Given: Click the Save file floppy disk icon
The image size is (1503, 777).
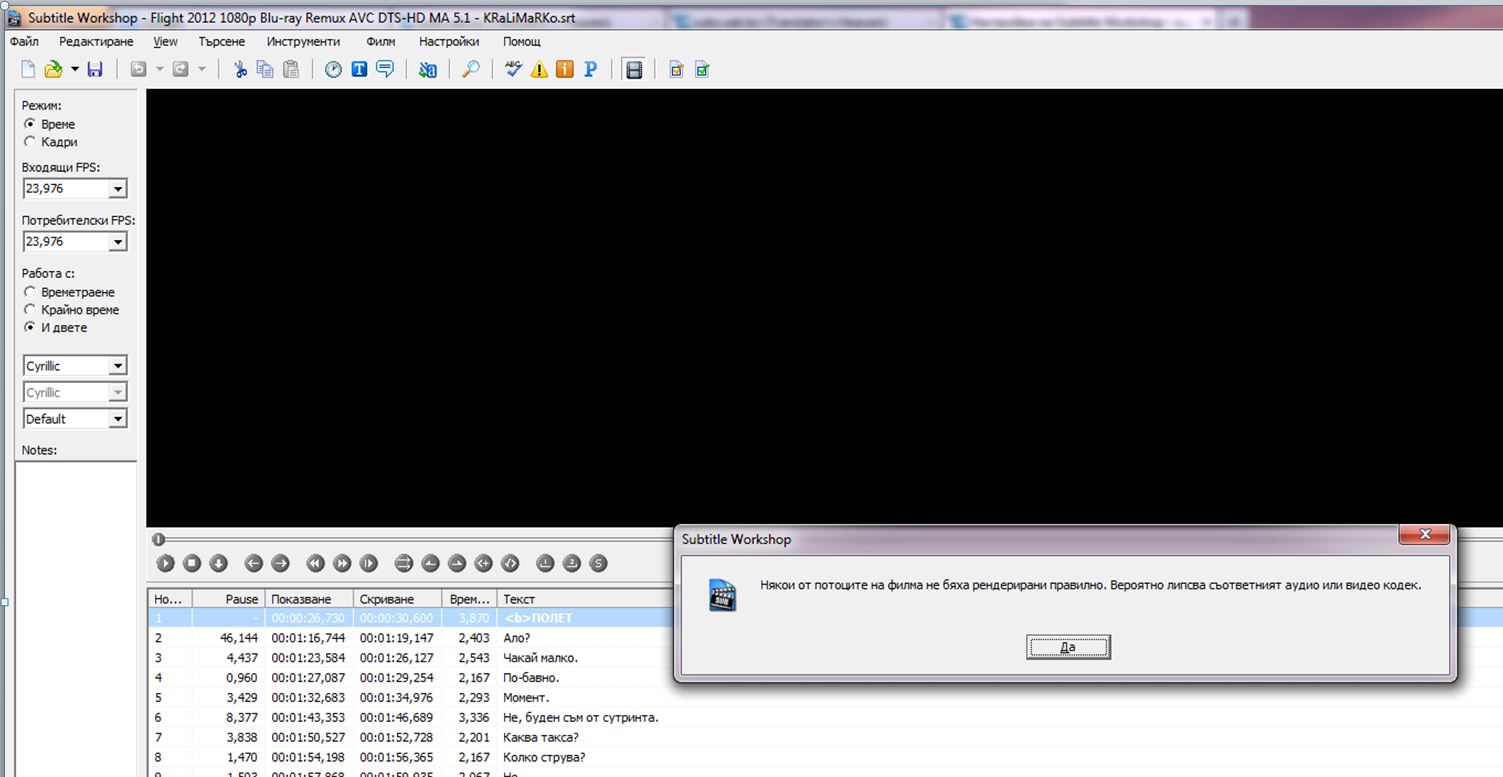Looking at the screenshot, I should coord(95,69).
